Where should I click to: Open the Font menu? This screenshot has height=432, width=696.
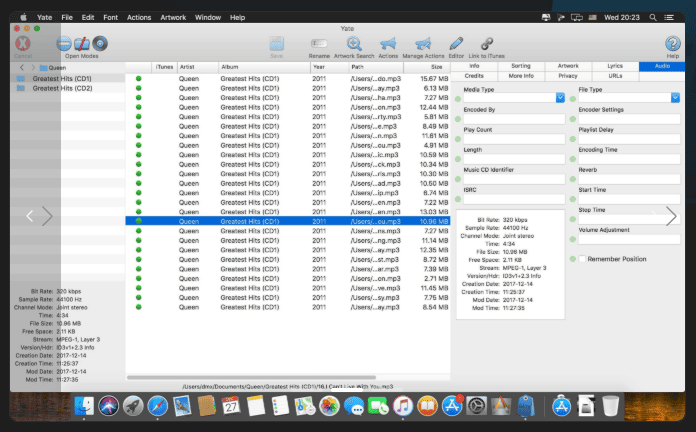point(111,17)
